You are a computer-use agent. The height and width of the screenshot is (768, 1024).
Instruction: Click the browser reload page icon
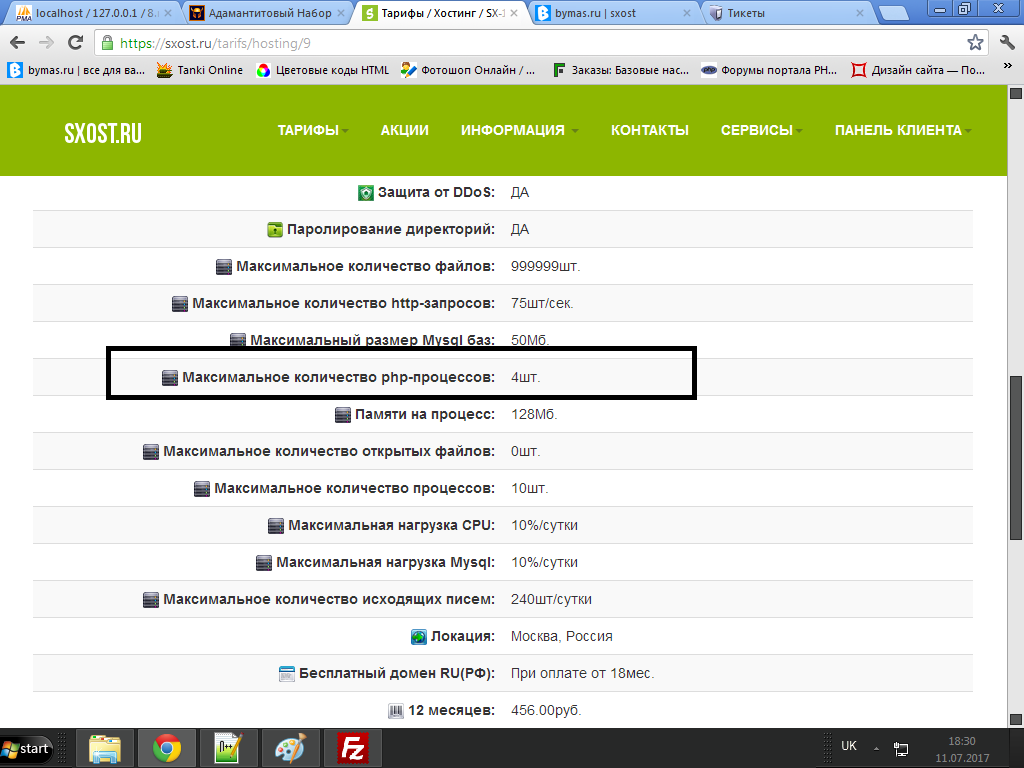[75, 43]
